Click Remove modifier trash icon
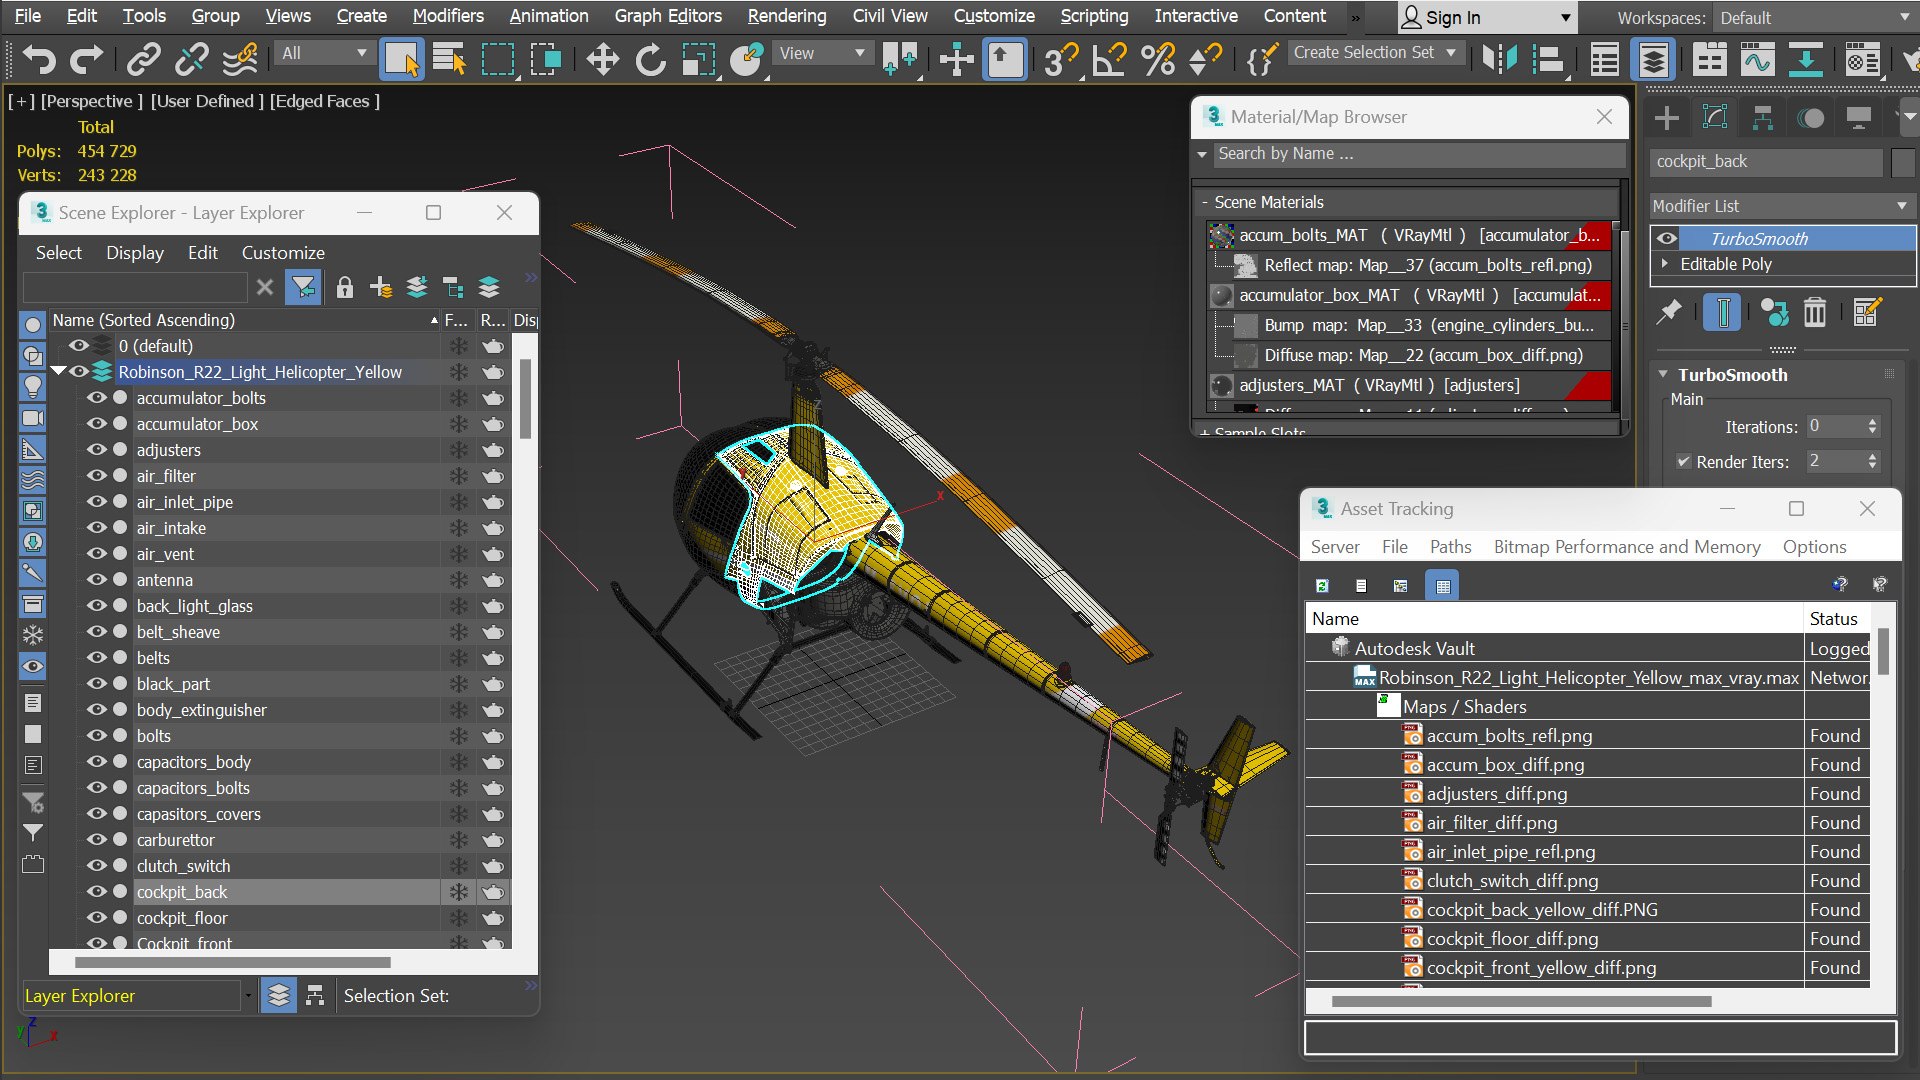Image resolution: width=1920 pixels, height=1080 pixels. [x=1815, y=312]
